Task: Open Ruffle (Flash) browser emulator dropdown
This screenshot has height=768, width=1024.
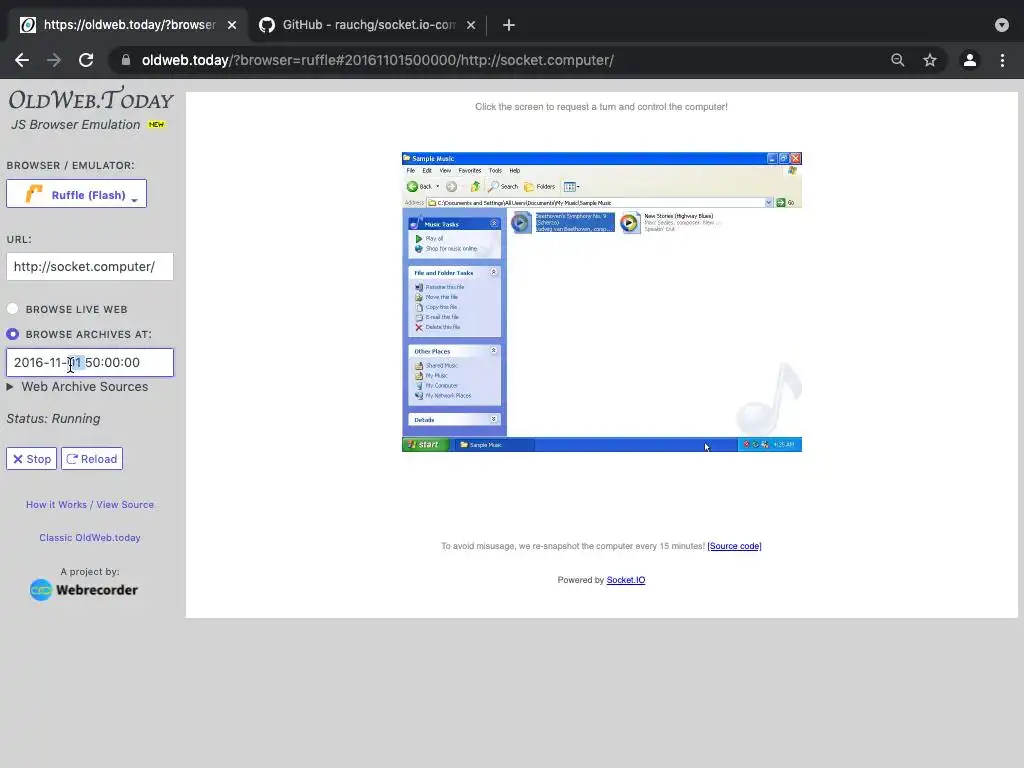Action: click(x=76, y=194)
